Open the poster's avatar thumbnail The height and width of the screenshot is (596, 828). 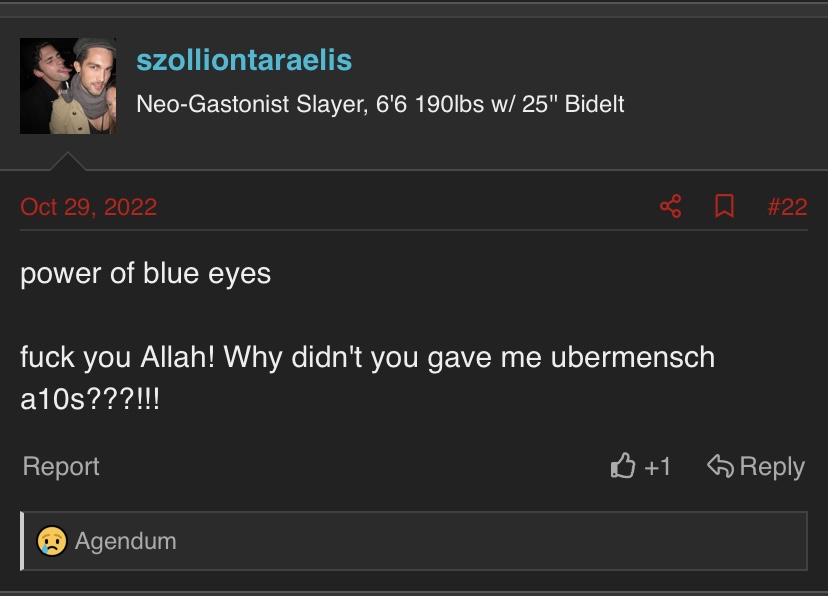[68, 86]
